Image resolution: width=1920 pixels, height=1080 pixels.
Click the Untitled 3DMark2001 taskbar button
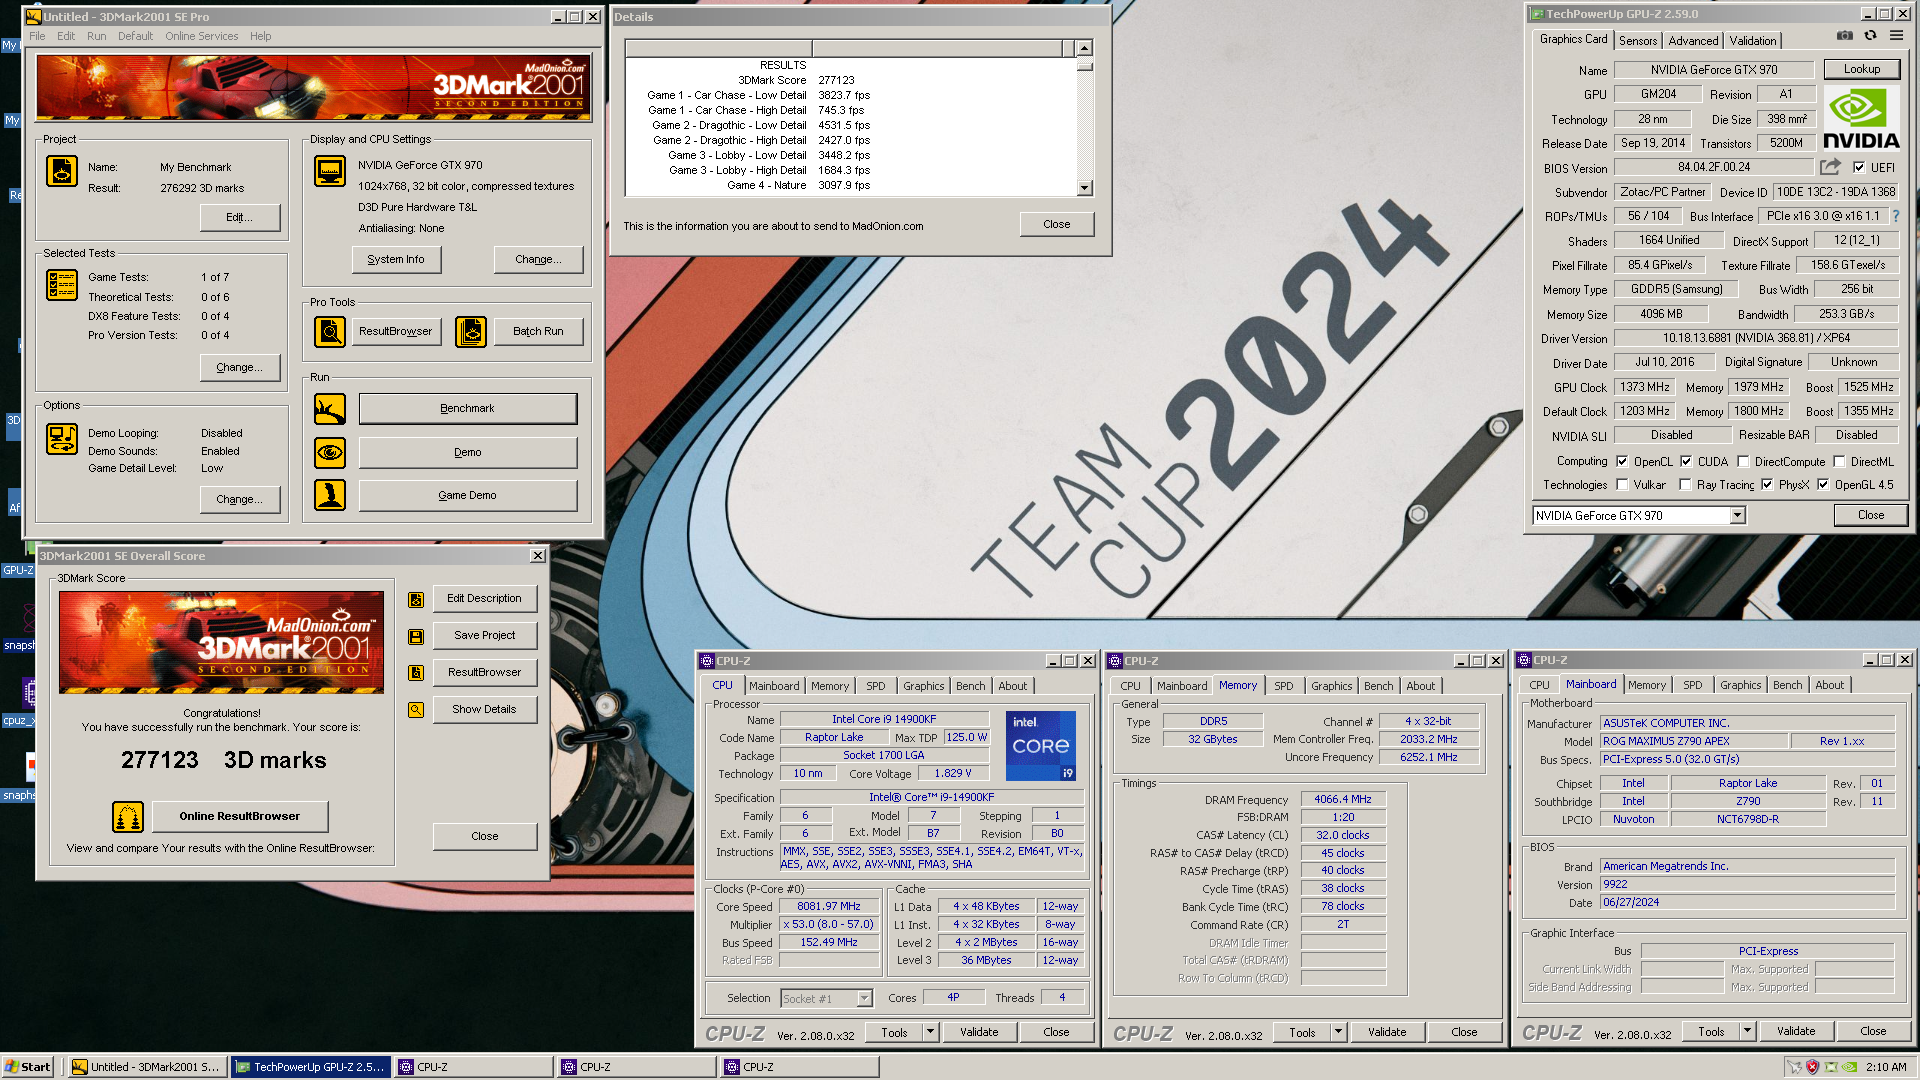click(147, 1067)
